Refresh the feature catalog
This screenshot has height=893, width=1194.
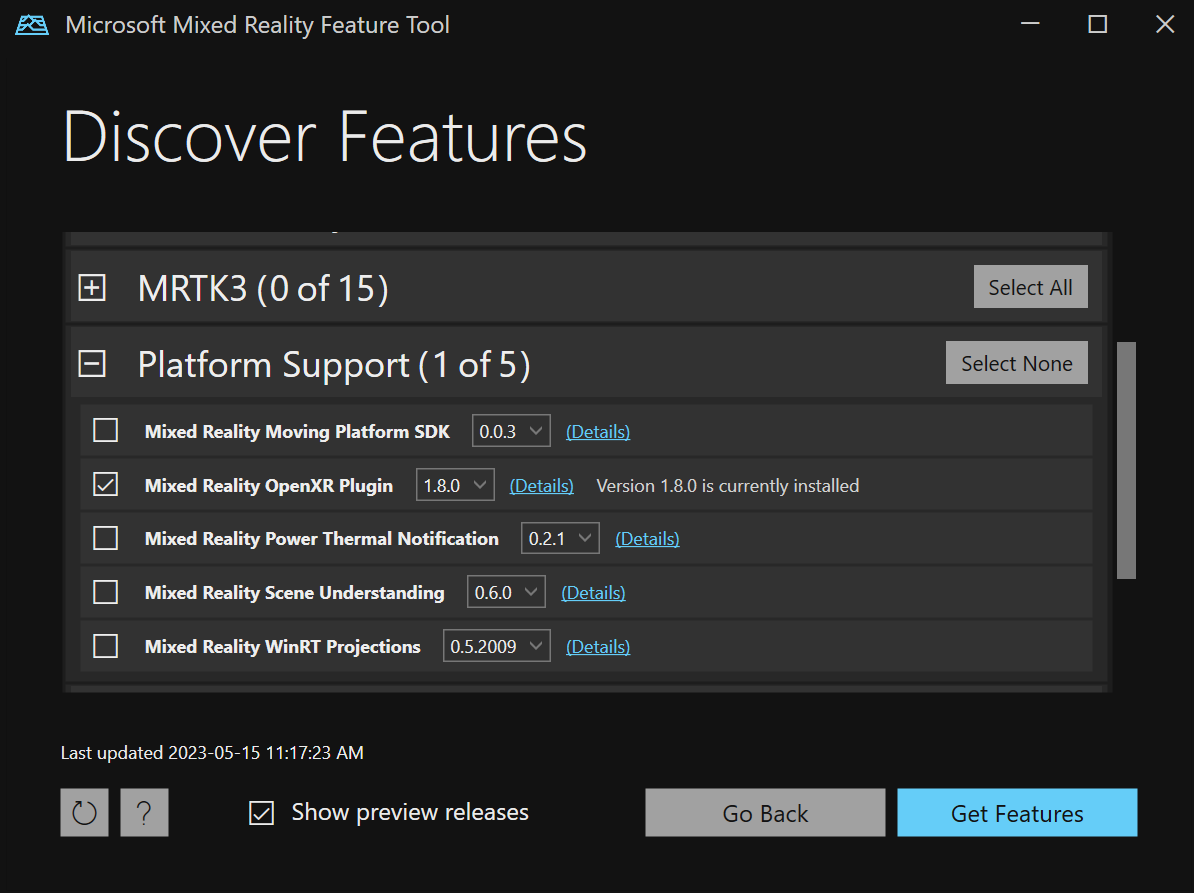[84, 812]
